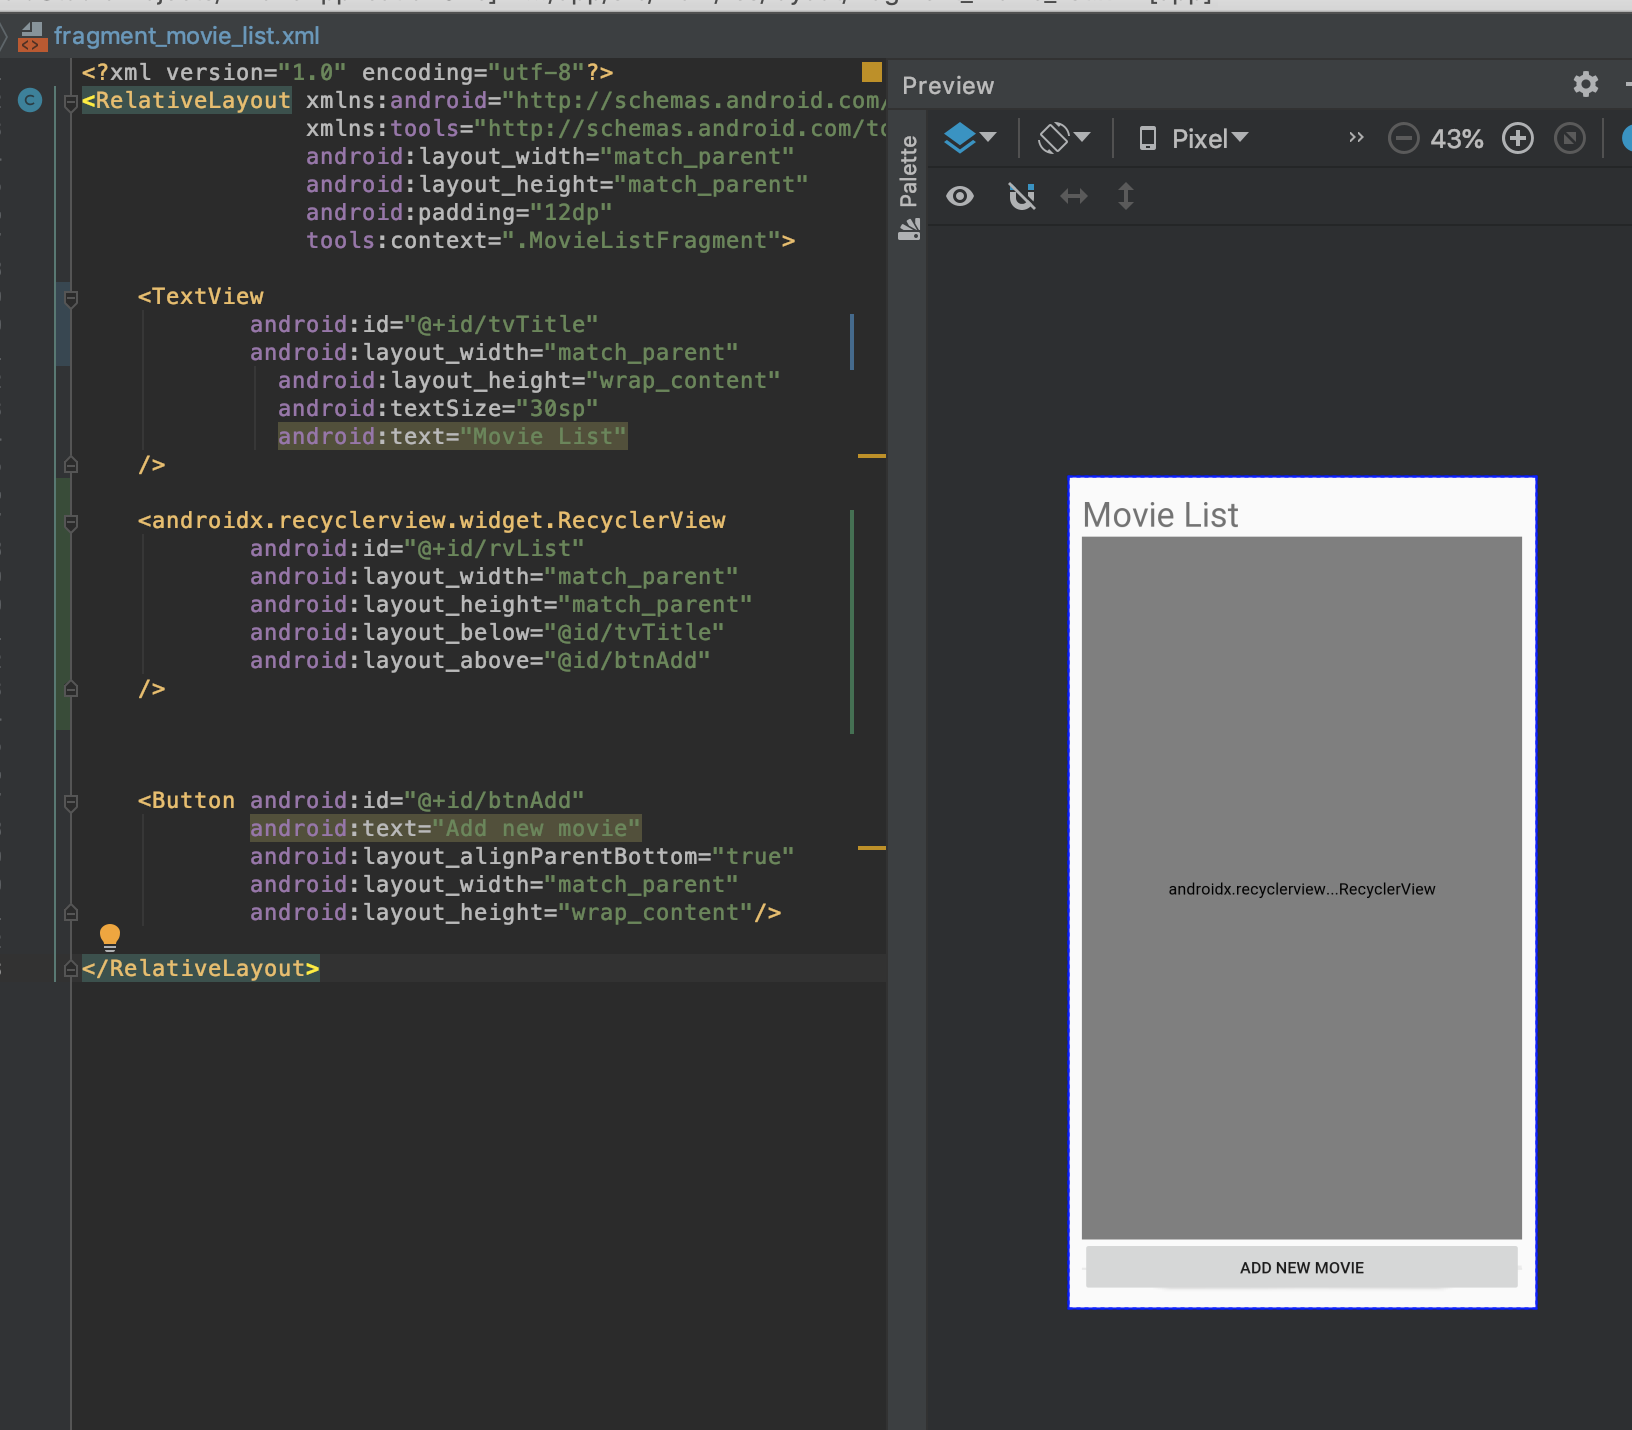1632x1430 pixels.
Task: Show more toolbar items via double chevron
Action: click(1356, 138)
